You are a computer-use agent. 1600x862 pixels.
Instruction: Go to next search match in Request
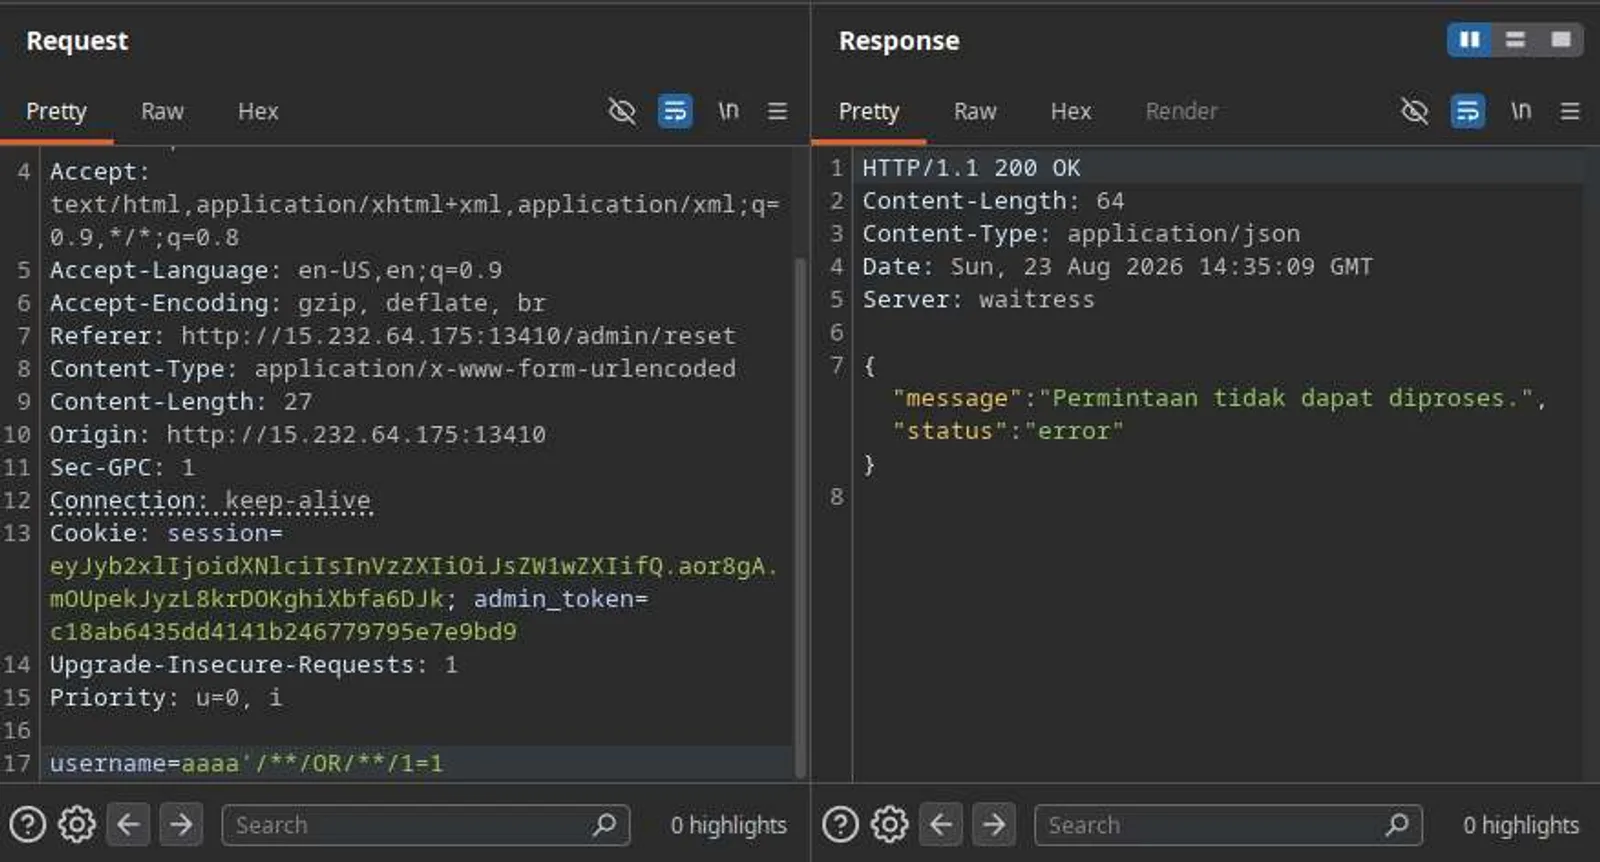[181, 825]
